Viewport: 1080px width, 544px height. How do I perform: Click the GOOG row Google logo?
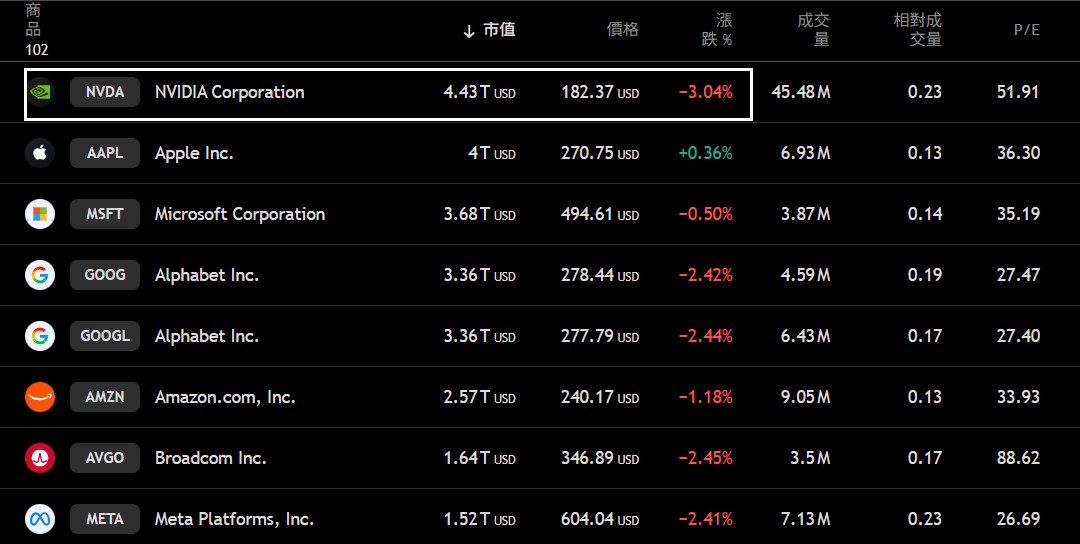[40, 275]
